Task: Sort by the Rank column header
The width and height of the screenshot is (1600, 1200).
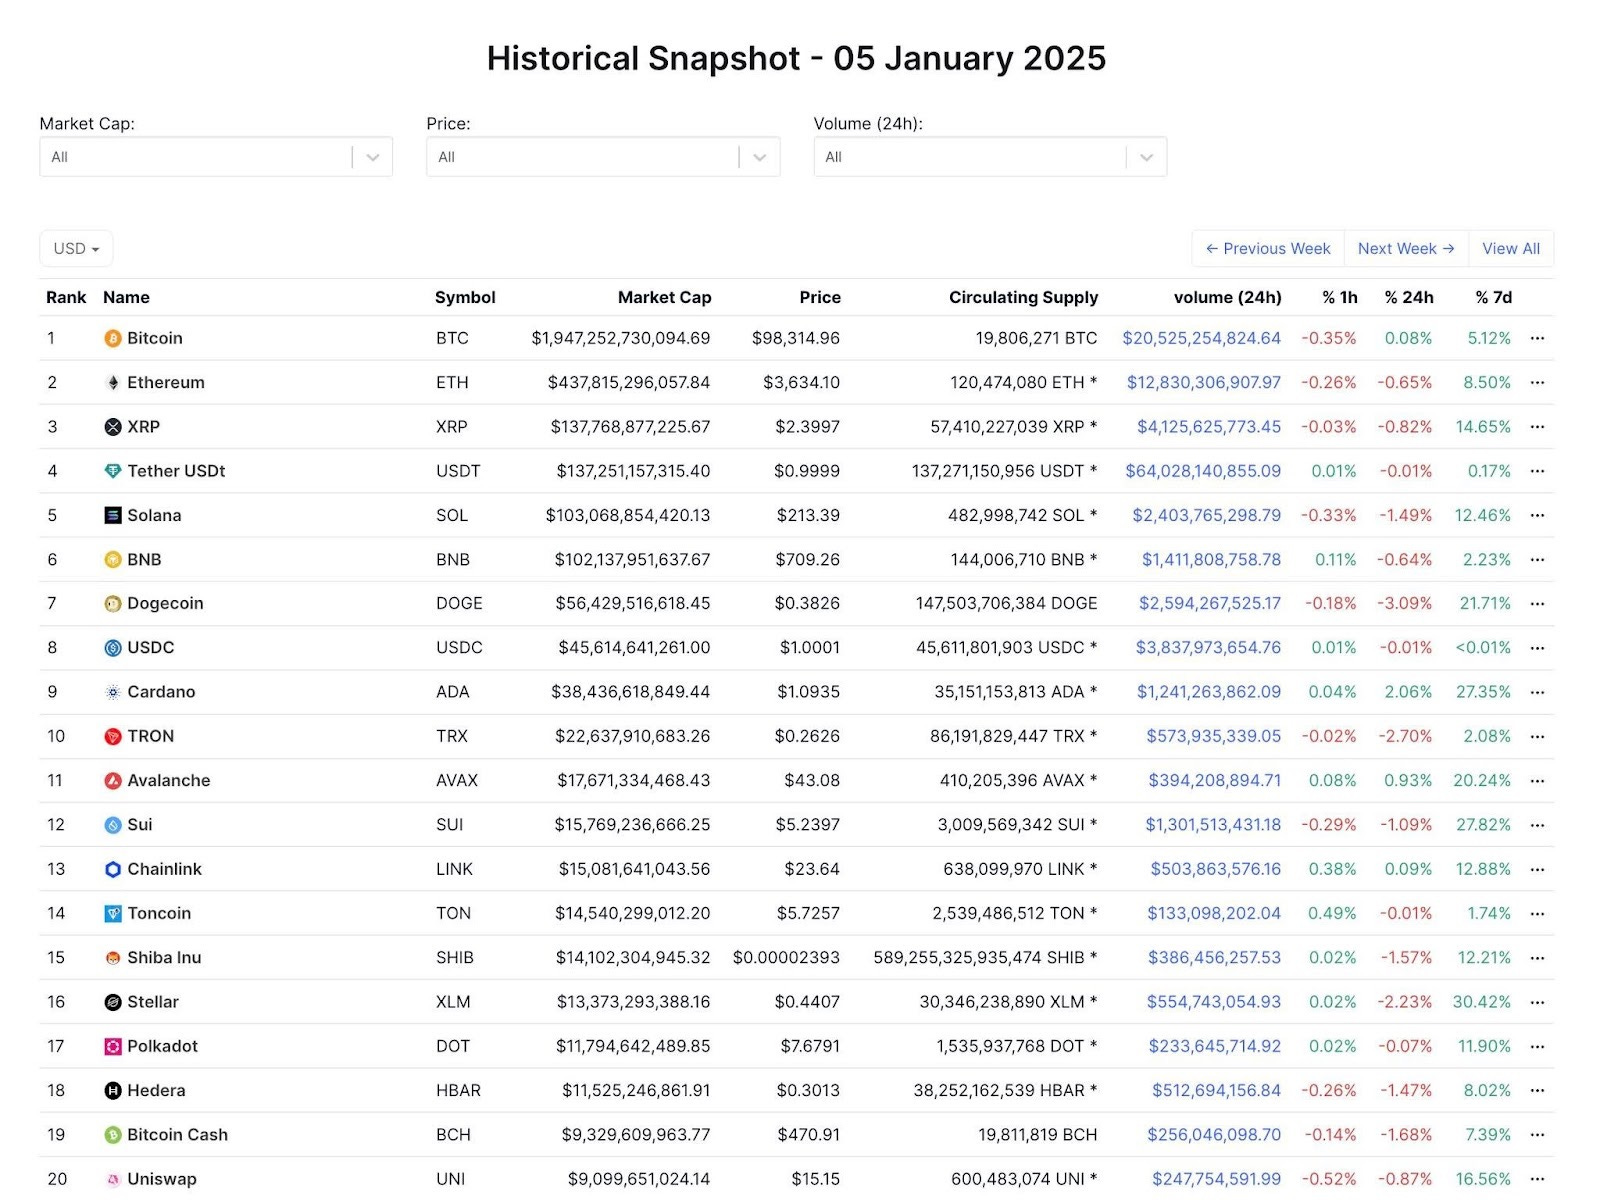Action: point(66,298)
